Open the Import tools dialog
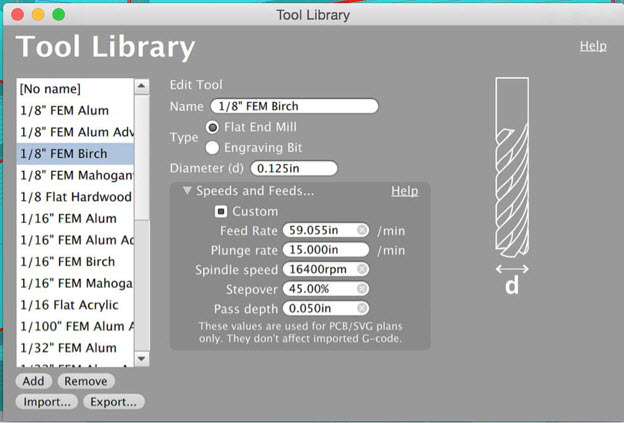The image size is (624, 423). (43, 402)
